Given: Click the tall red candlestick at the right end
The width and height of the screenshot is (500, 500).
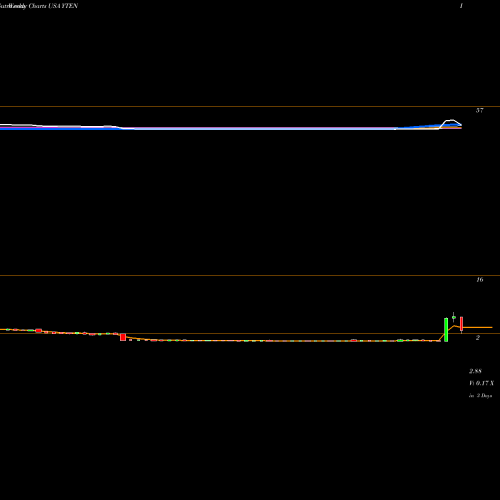Looking at the screenshot, I should coord(461,324).
